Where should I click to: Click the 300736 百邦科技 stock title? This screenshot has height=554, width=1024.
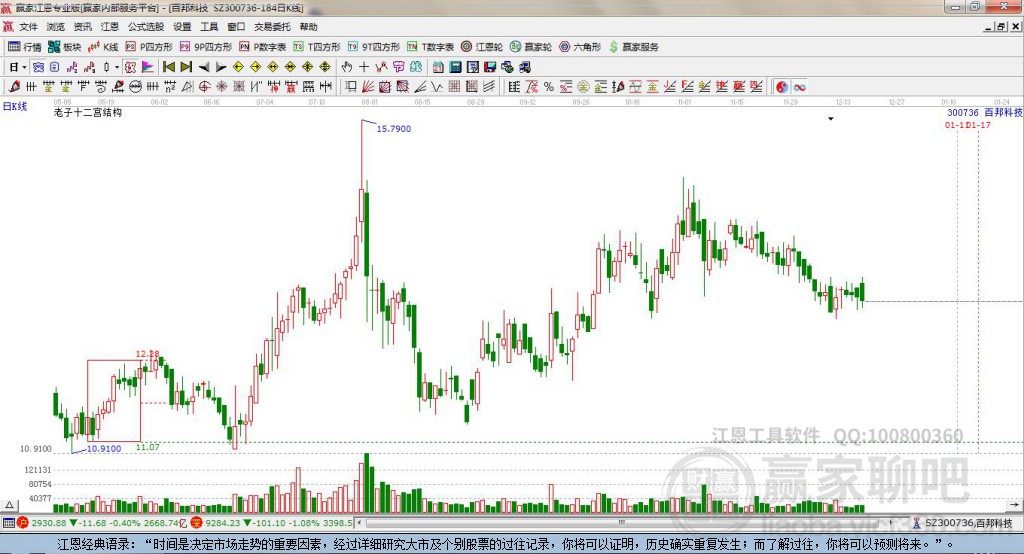click(985, 112)
